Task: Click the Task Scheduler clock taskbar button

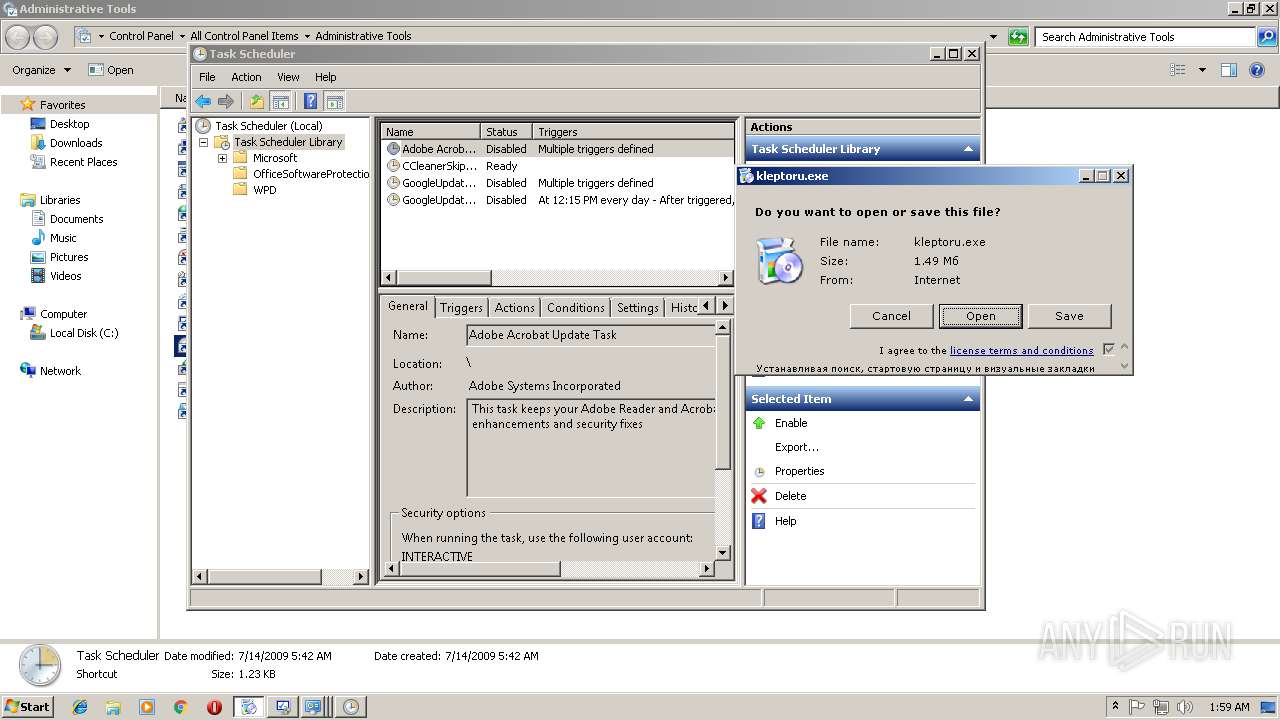Action: tap(350, 707)
